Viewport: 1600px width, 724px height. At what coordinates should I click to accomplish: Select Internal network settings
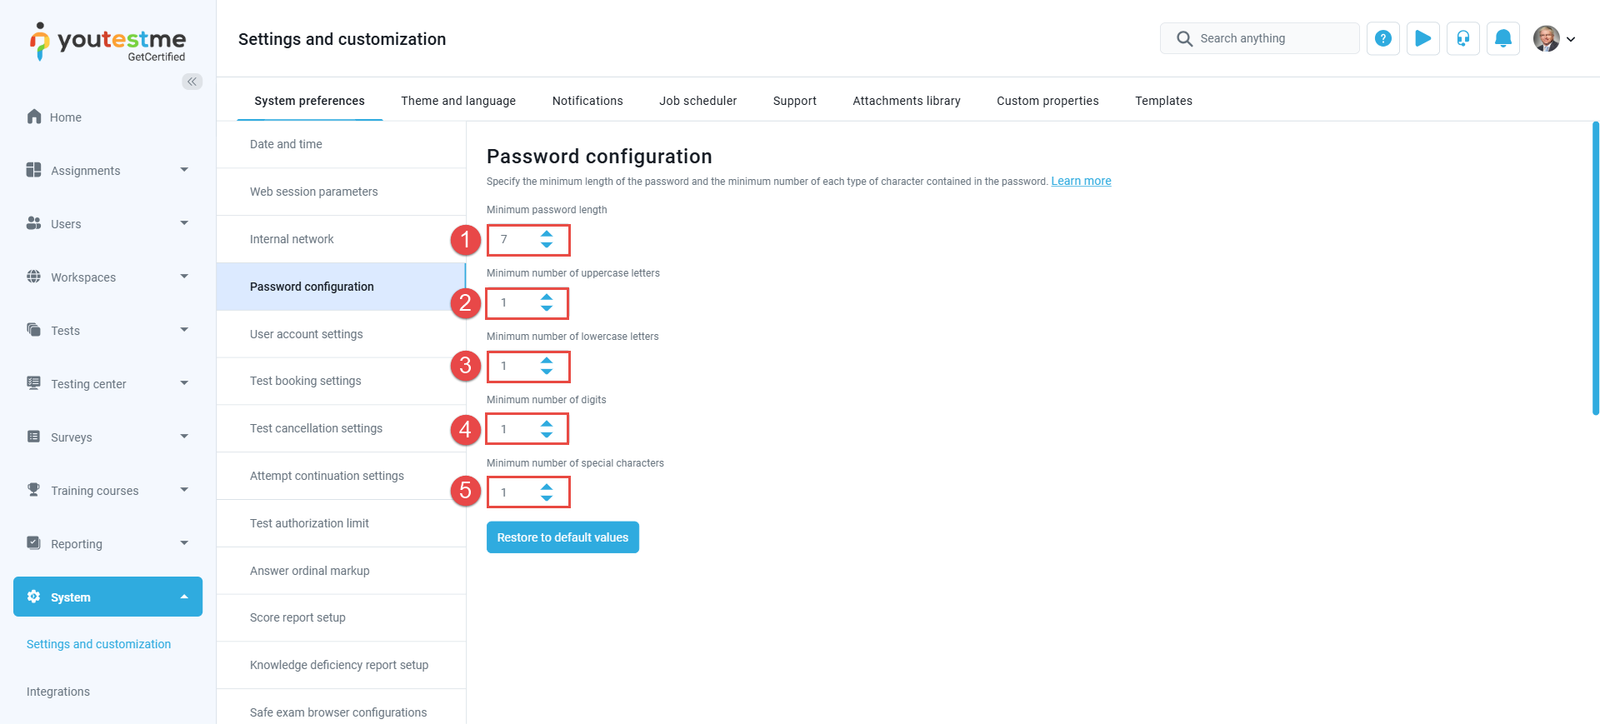(342, 239)
